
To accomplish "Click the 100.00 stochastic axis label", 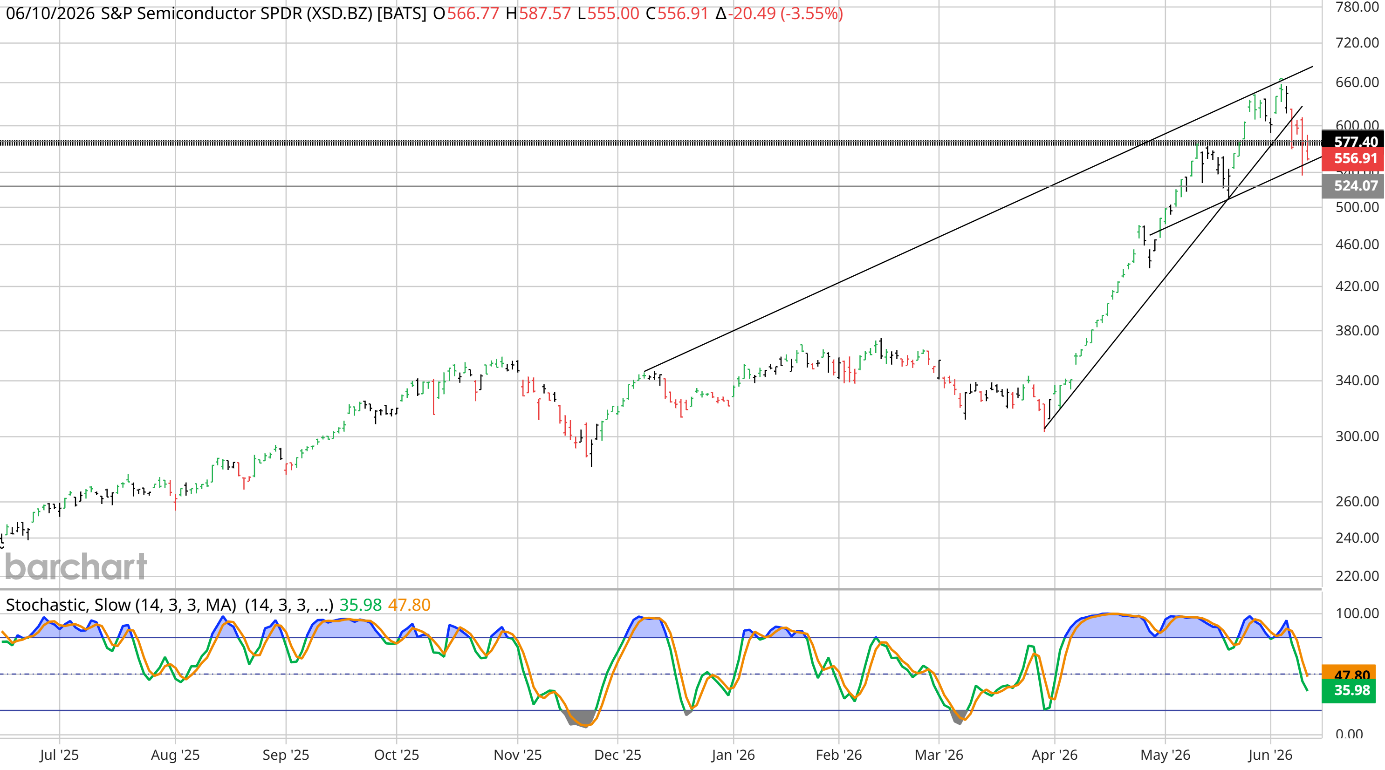I will tap(1357, 613).
